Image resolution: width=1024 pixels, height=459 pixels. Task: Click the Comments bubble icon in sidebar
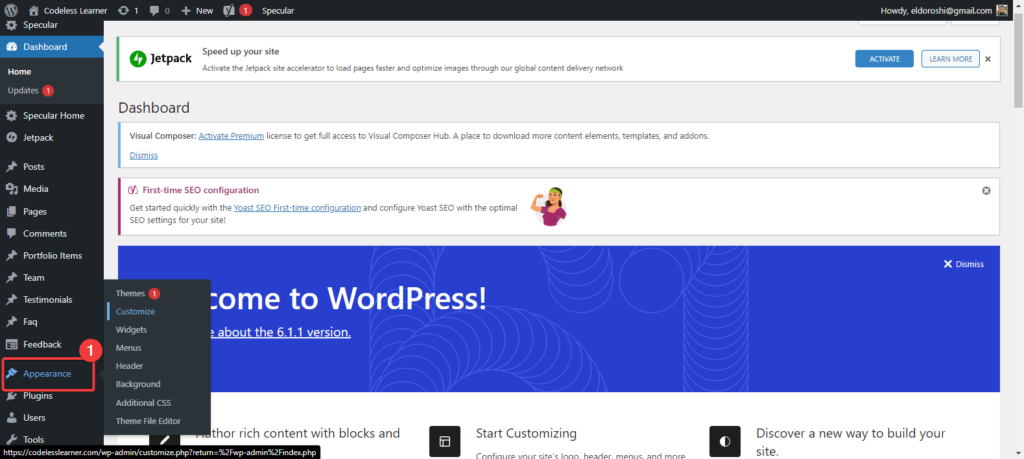click(11, 233)
